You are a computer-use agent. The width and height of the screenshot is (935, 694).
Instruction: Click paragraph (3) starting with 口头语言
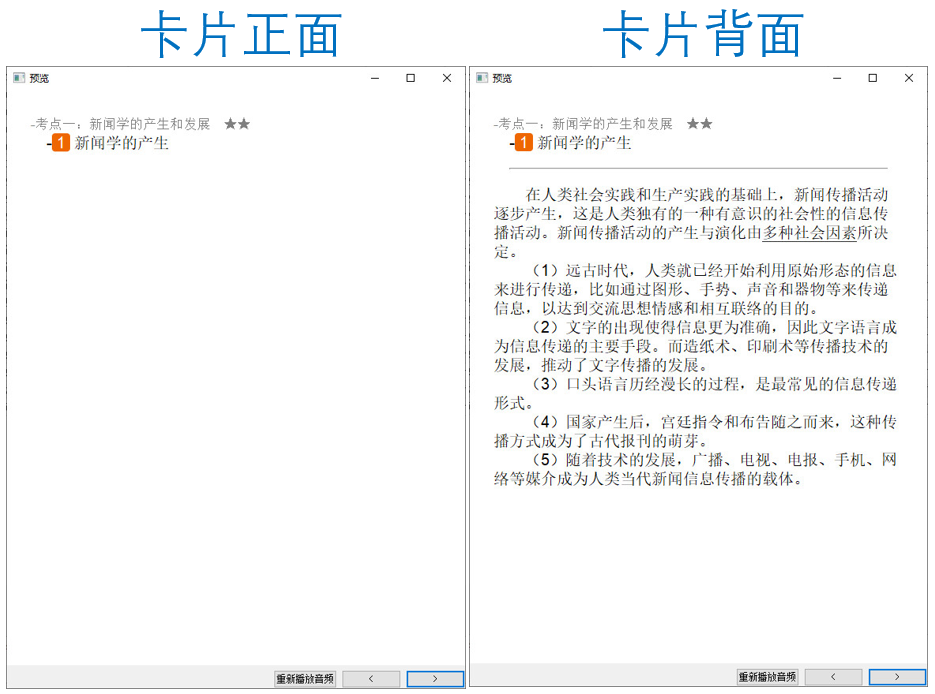(x=695, y=394)
